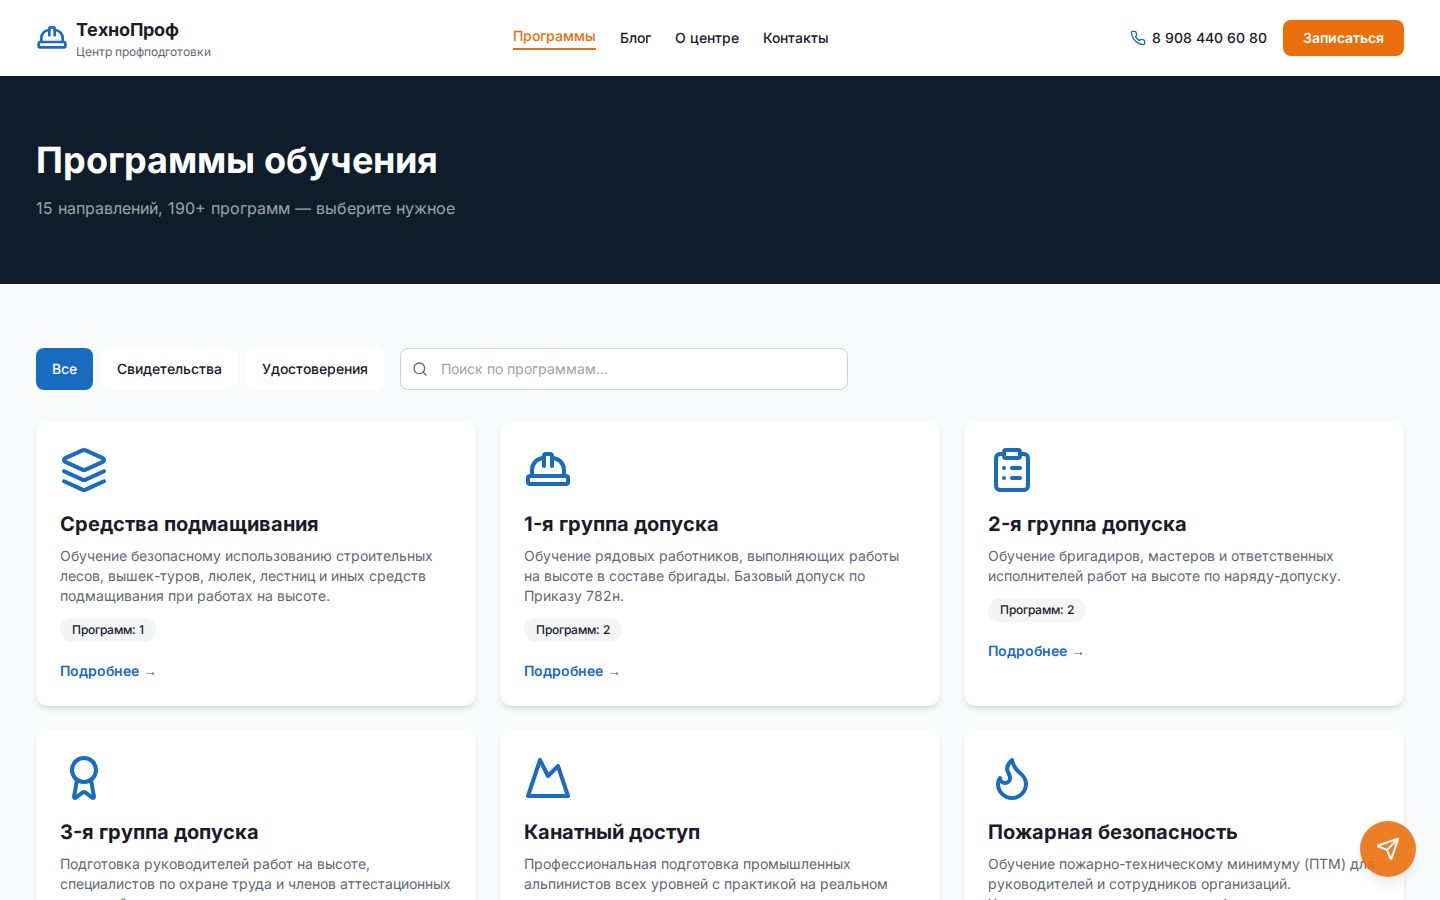The image size is (1440, 900).
Task: Click the ТехноПроф brand name
Action: pos(127,30)
